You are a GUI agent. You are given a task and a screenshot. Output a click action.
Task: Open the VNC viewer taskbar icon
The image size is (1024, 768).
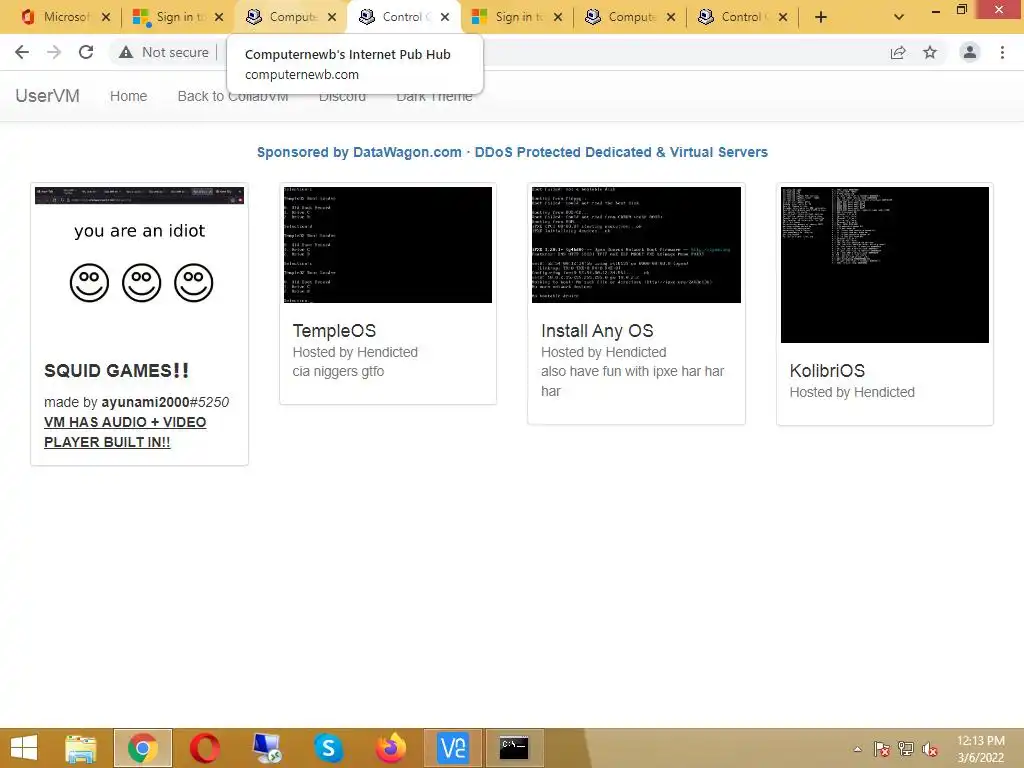pos(453,748)
